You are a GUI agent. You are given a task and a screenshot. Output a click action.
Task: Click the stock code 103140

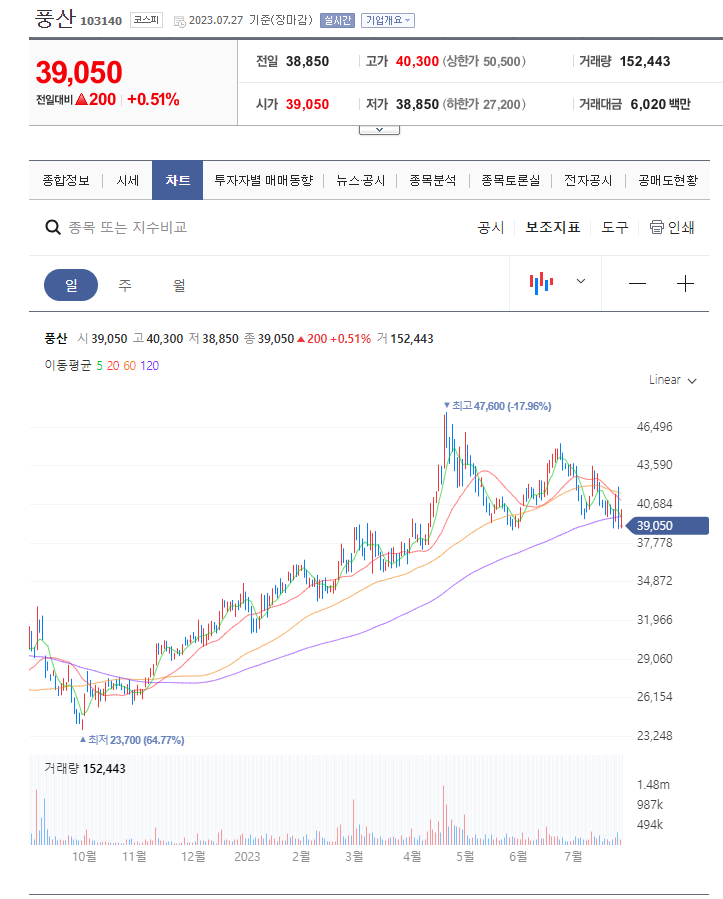pos(101,21)
